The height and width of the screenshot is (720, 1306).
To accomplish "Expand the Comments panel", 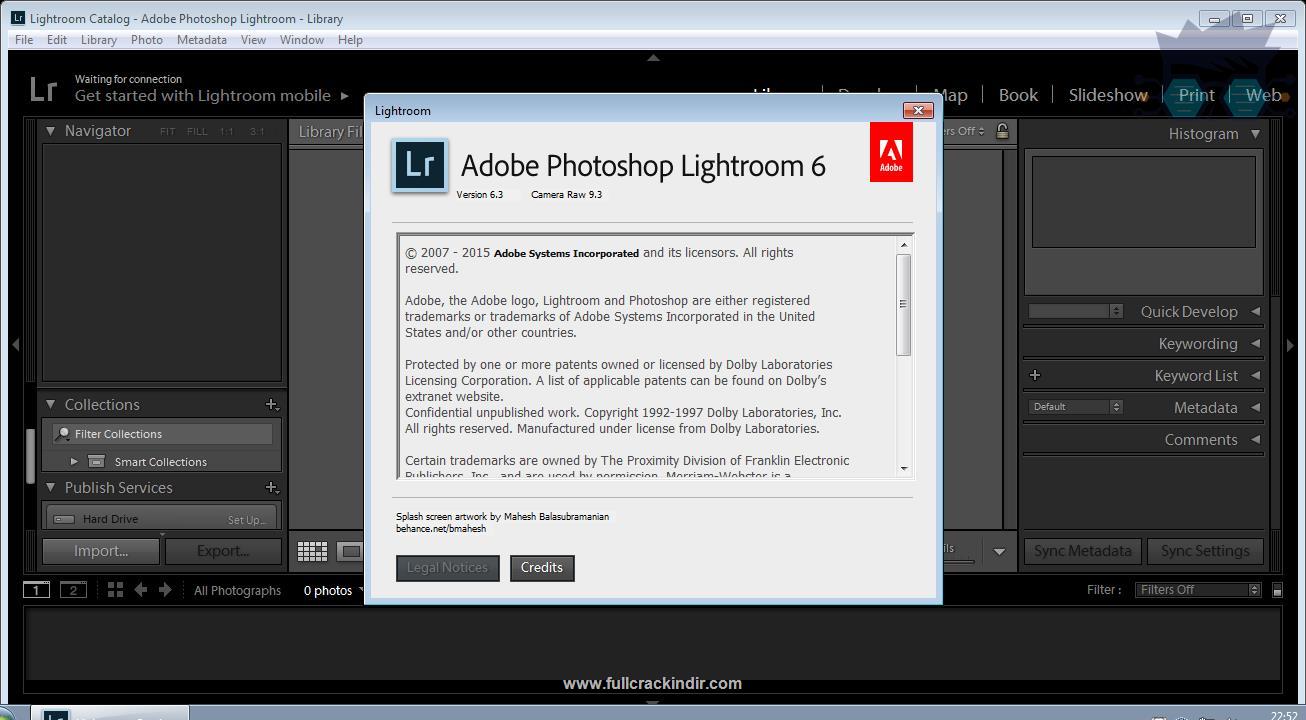I will (x=1255, y=440).
